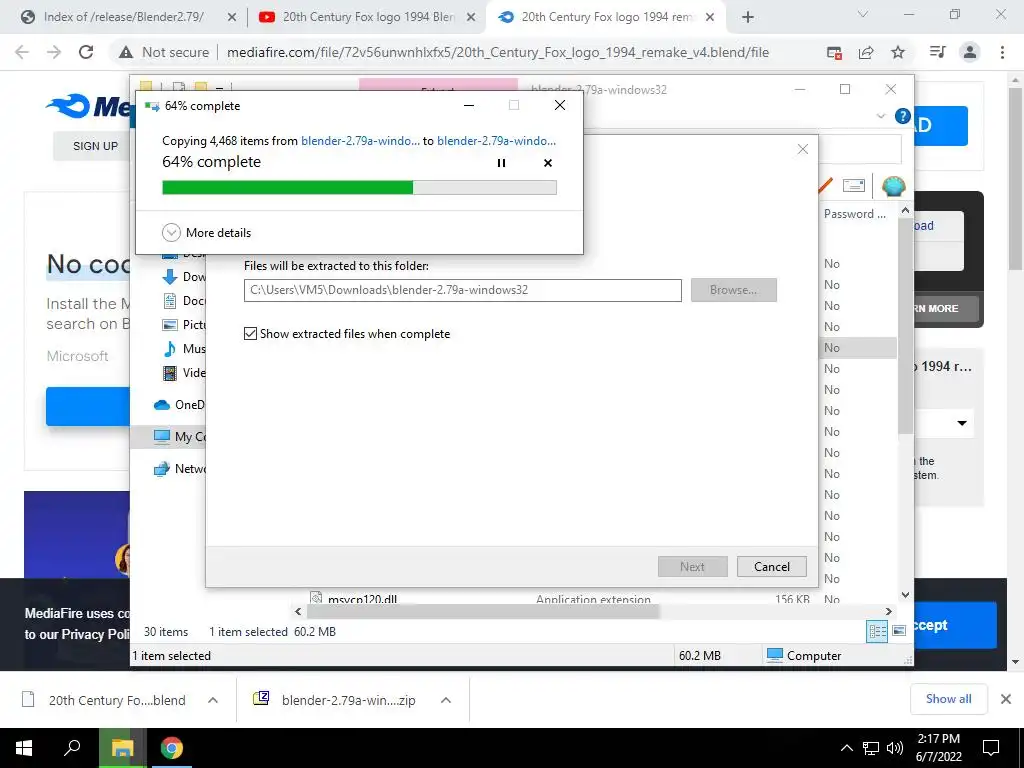Select Pictures in Explorer navigation pane

coord(184,325)
